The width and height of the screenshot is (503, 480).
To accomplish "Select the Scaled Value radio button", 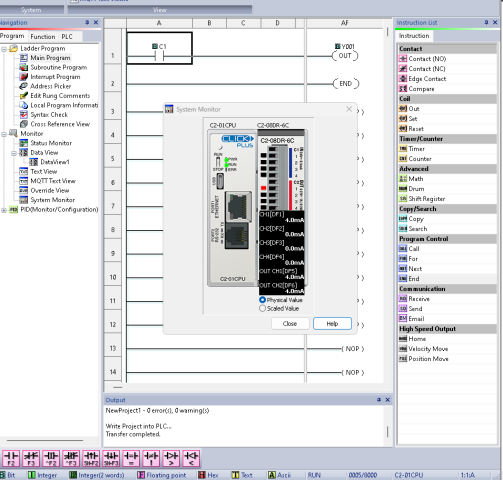I will click(262, 308).
